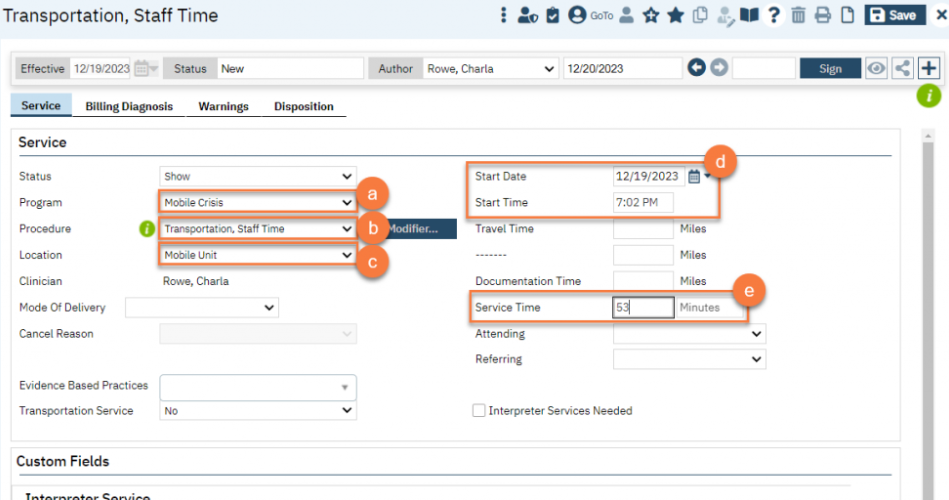This screenshot has height=500, width=949.
Task: Click the printer icon
Action: click(x=822, y=15)
